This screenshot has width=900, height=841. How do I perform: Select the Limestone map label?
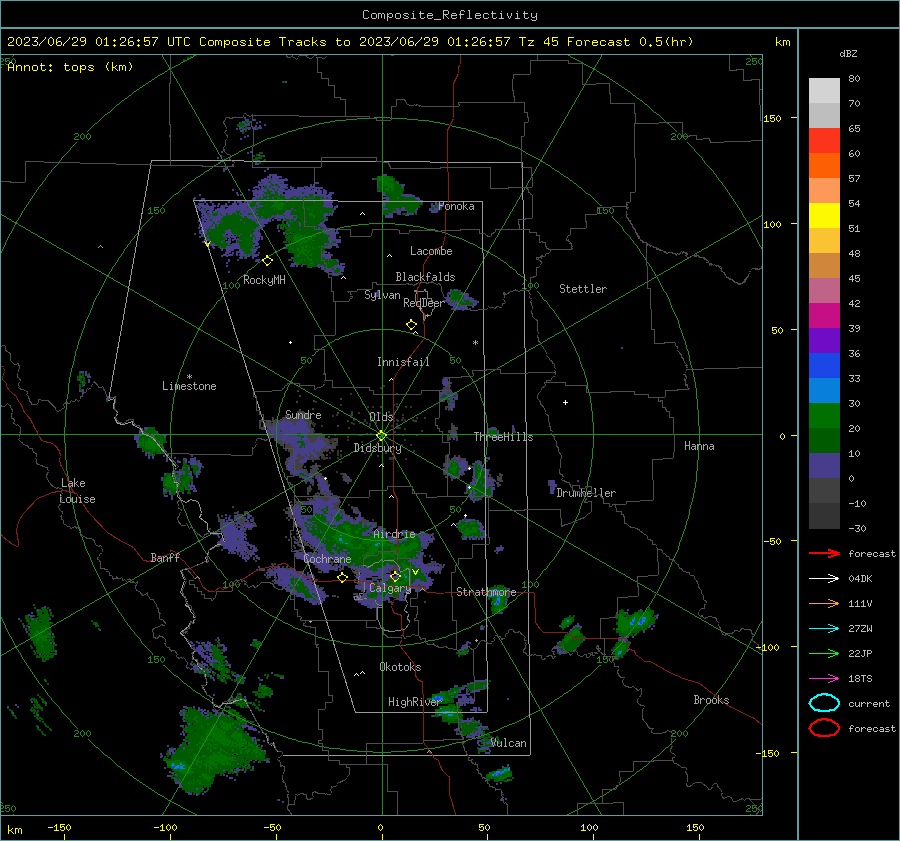(189, 386)
